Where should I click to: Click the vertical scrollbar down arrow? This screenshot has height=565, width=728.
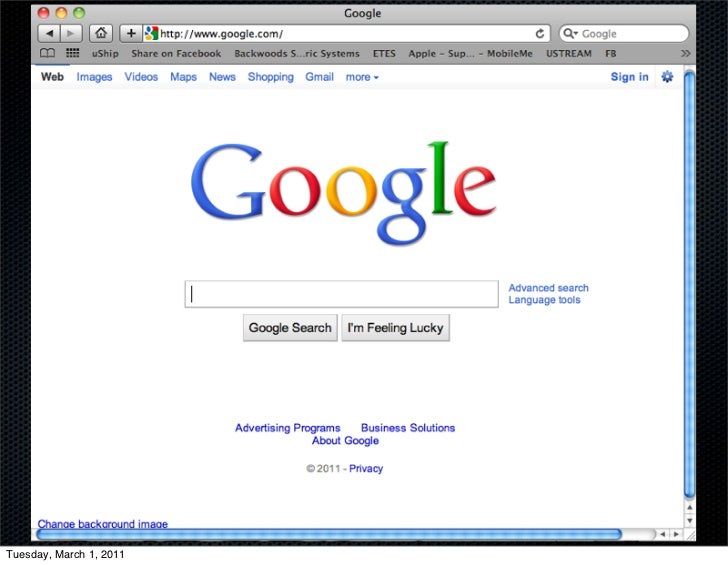click(x=690, y=520)
